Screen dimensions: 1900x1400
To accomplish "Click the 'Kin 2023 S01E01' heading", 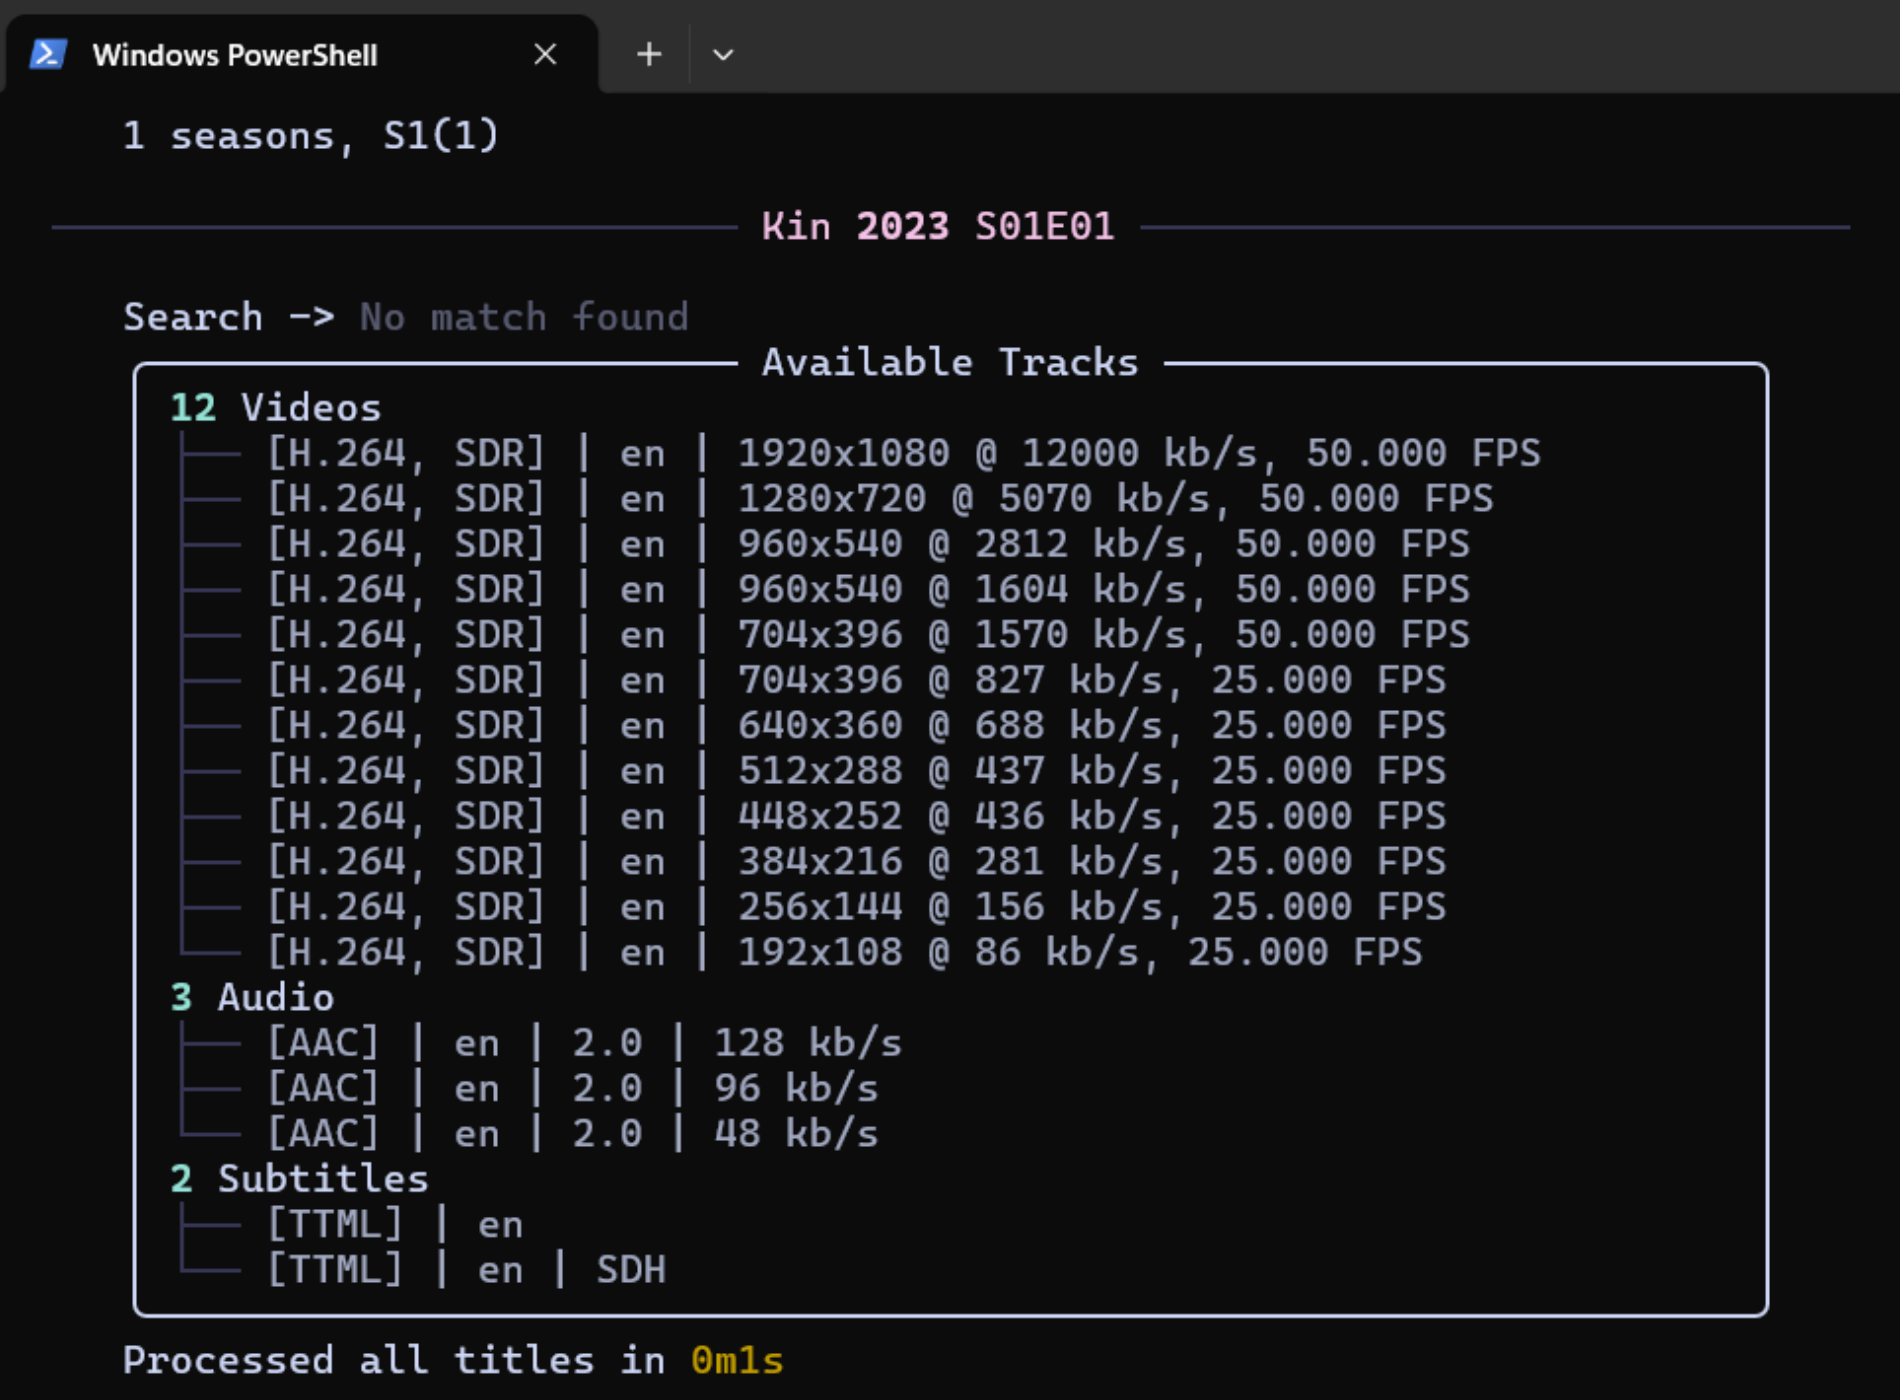I will click(x=938, y=227).
